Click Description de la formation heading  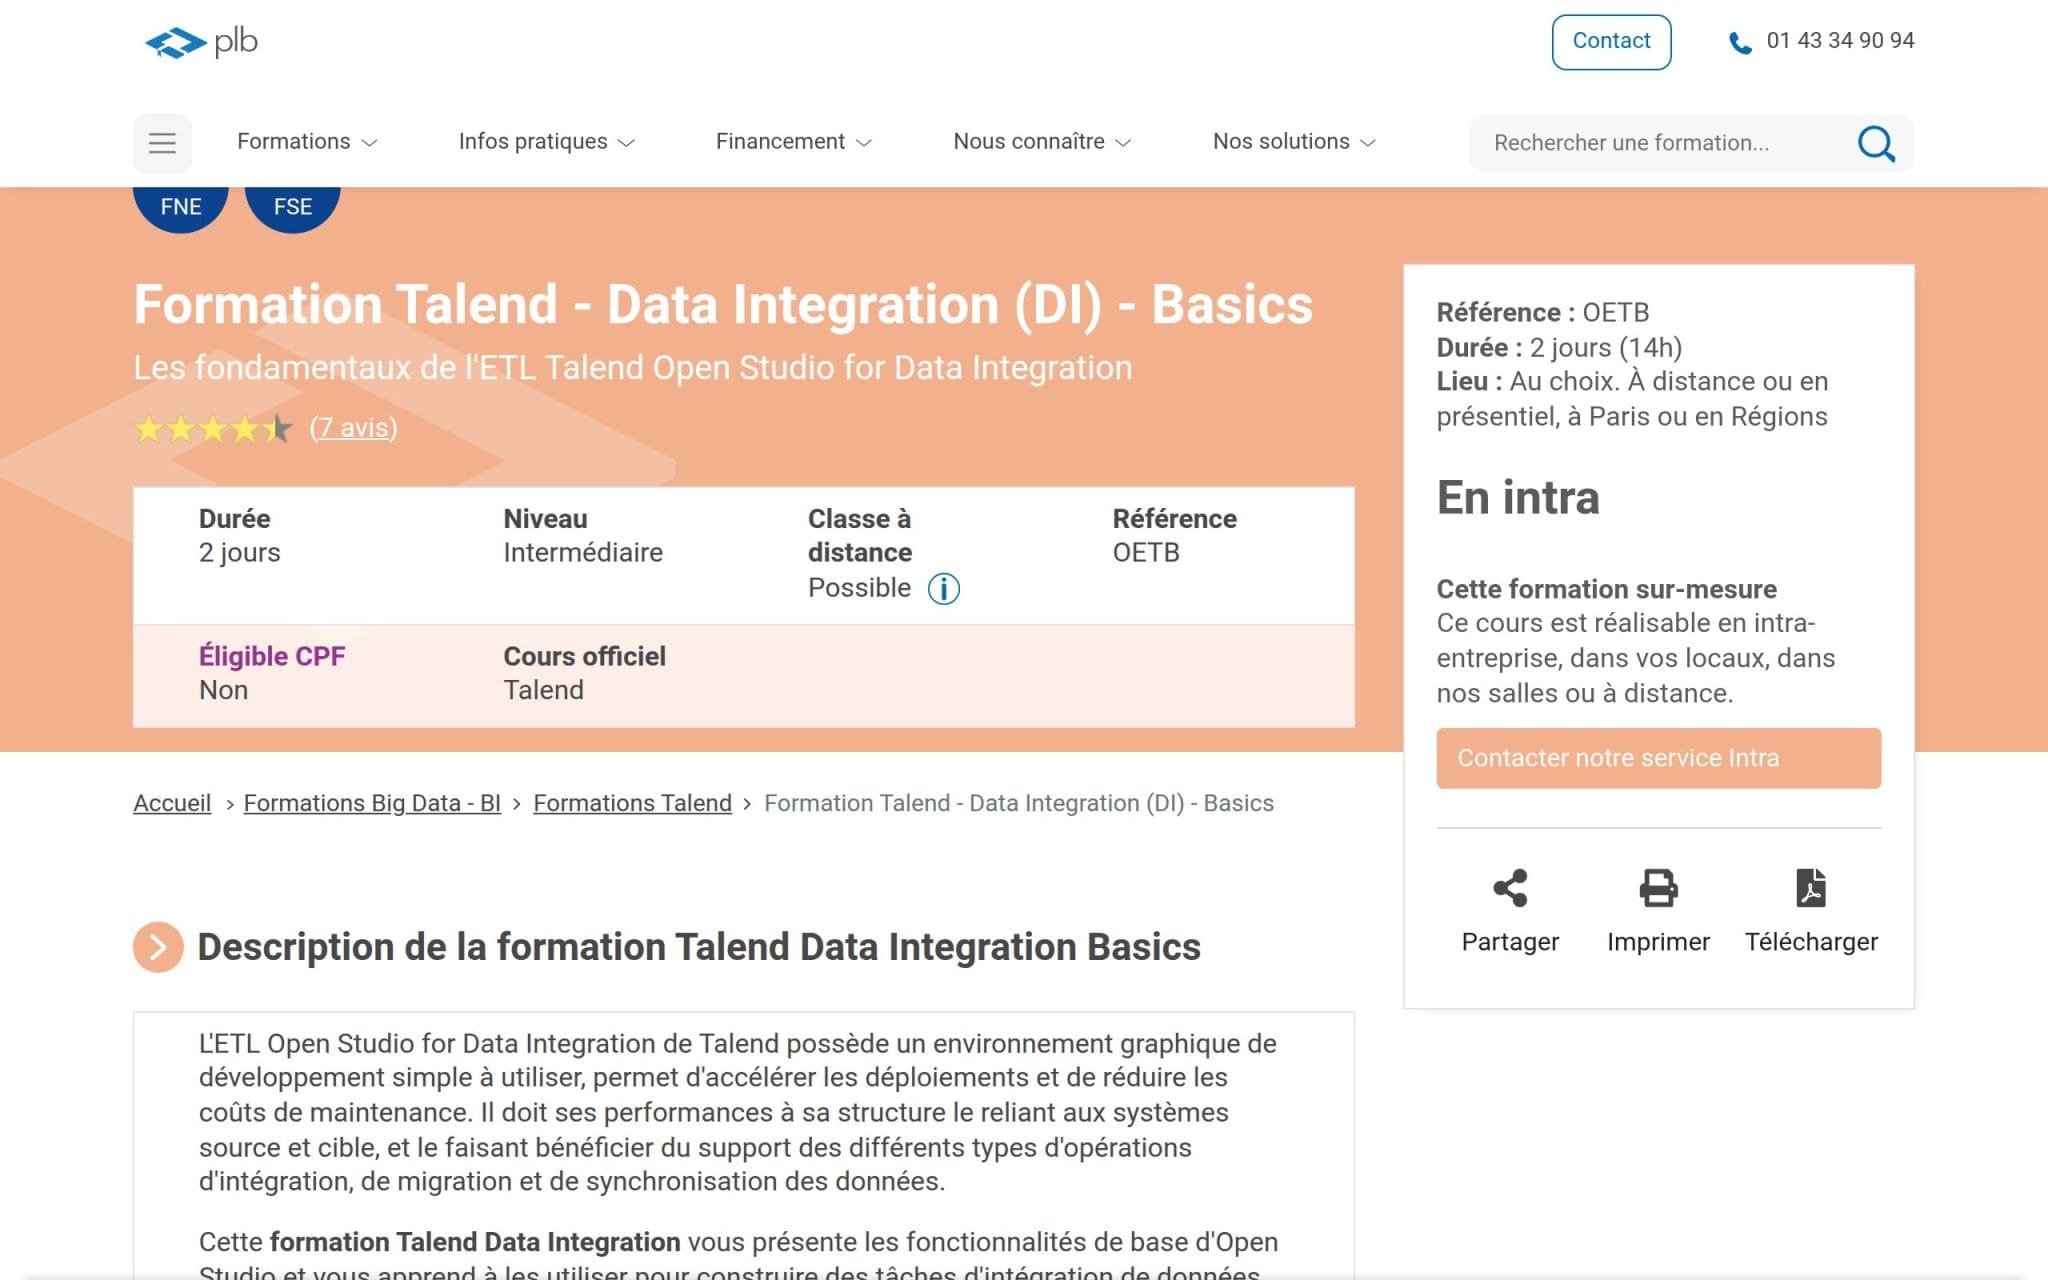pos(698,947)
